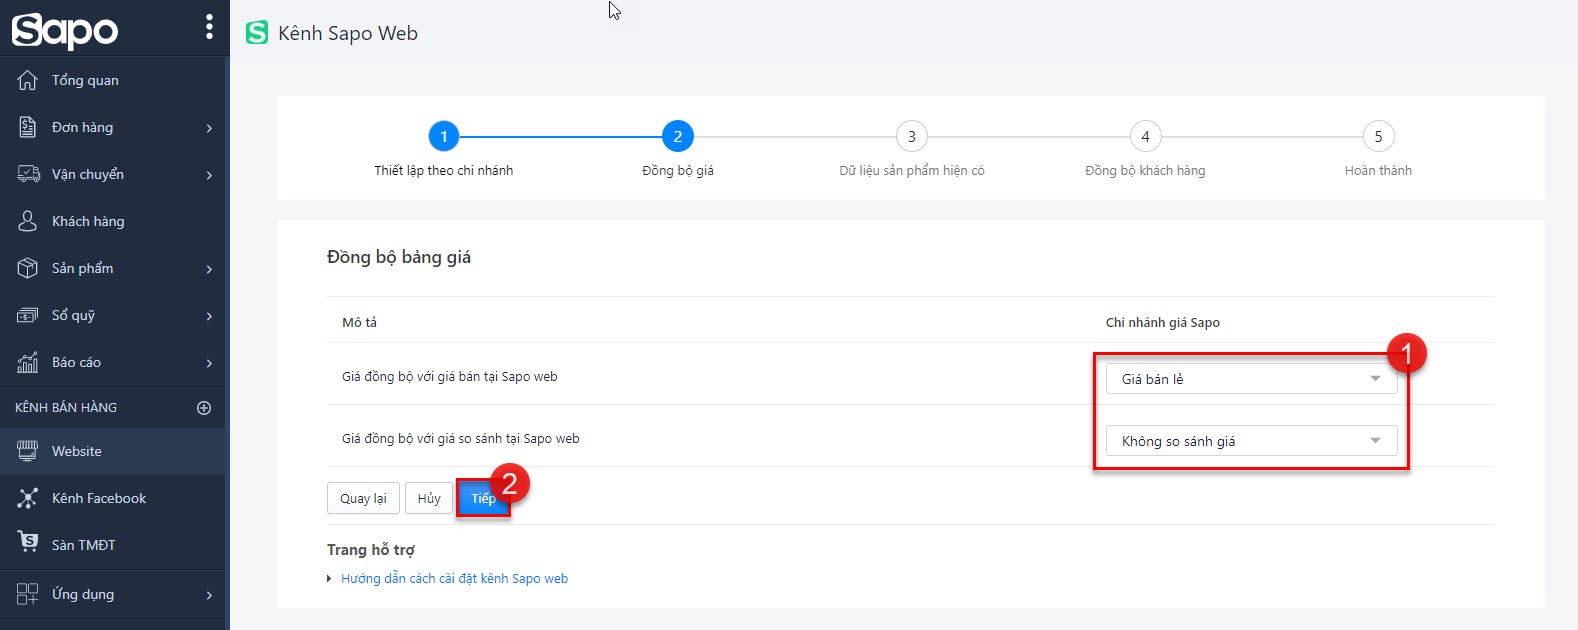Click the Quay lại button
This screenshot has width=1578, height=630.
(363, 498)
